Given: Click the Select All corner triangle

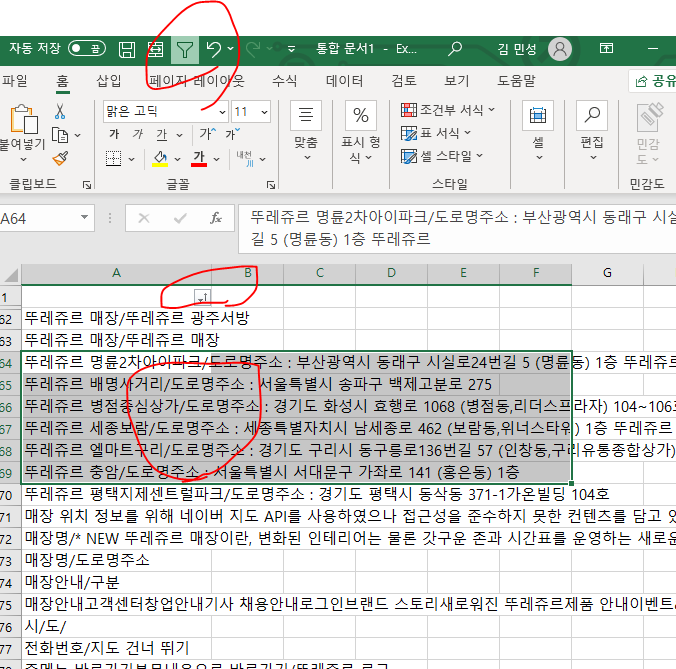Looking at the screenshot, I should (11, 274).
